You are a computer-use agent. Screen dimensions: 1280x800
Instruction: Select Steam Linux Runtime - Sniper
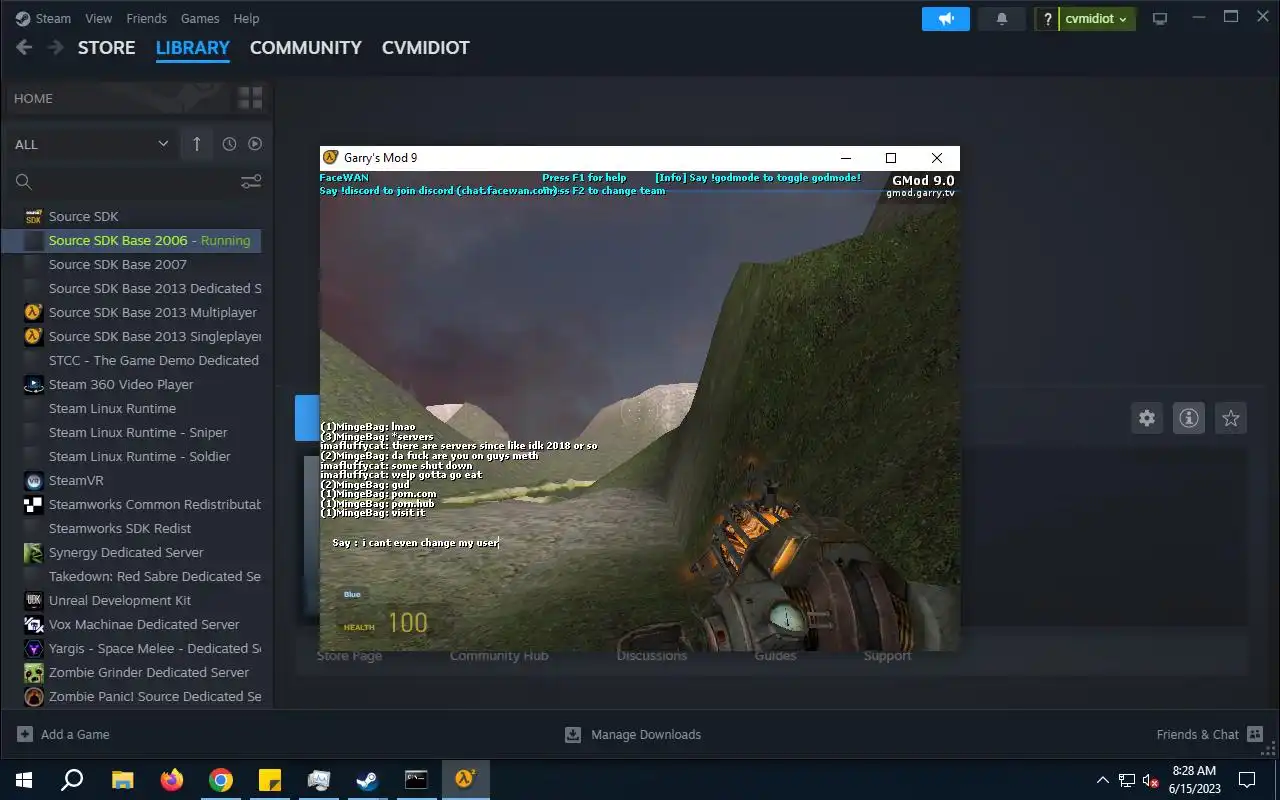click(x=132, y=432)
